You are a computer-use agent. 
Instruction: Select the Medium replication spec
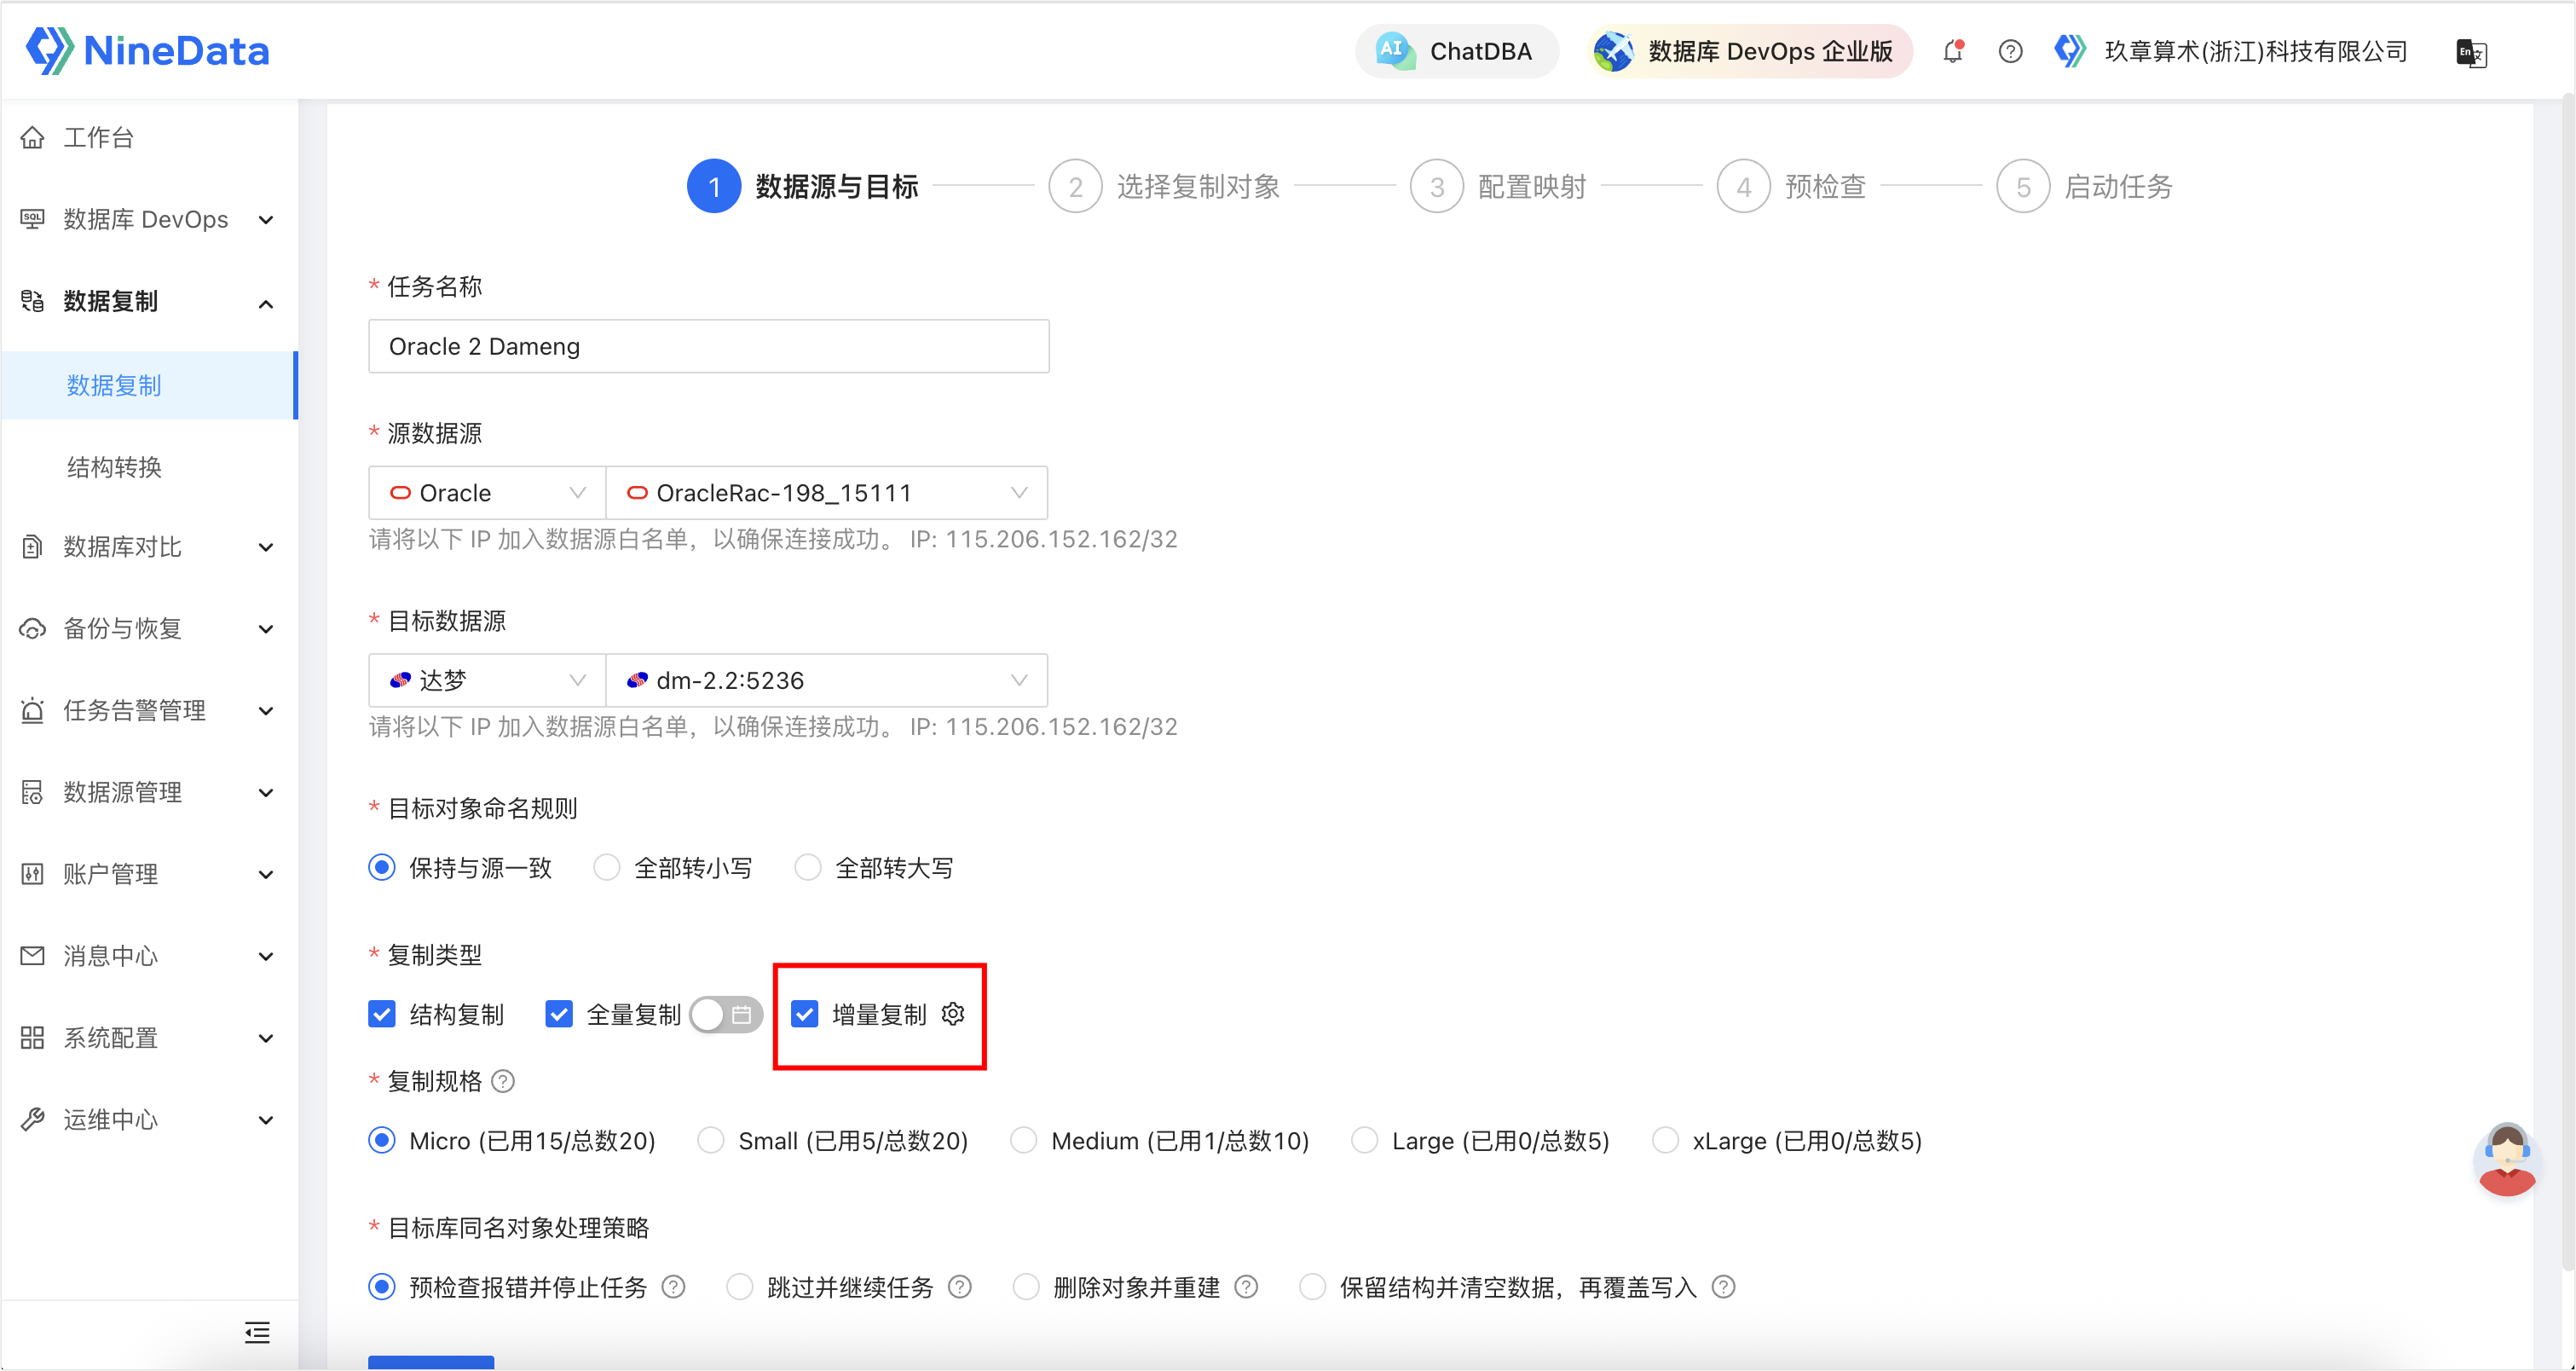[1024, 1140]
